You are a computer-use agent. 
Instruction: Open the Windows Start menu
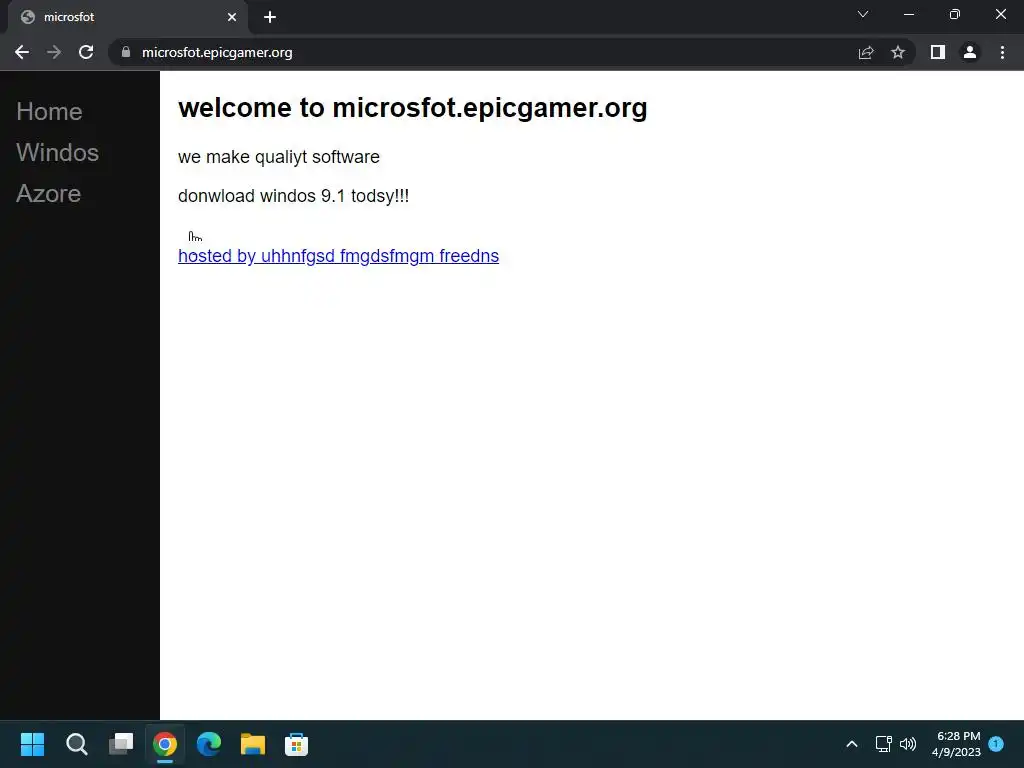tap(32, 744)
